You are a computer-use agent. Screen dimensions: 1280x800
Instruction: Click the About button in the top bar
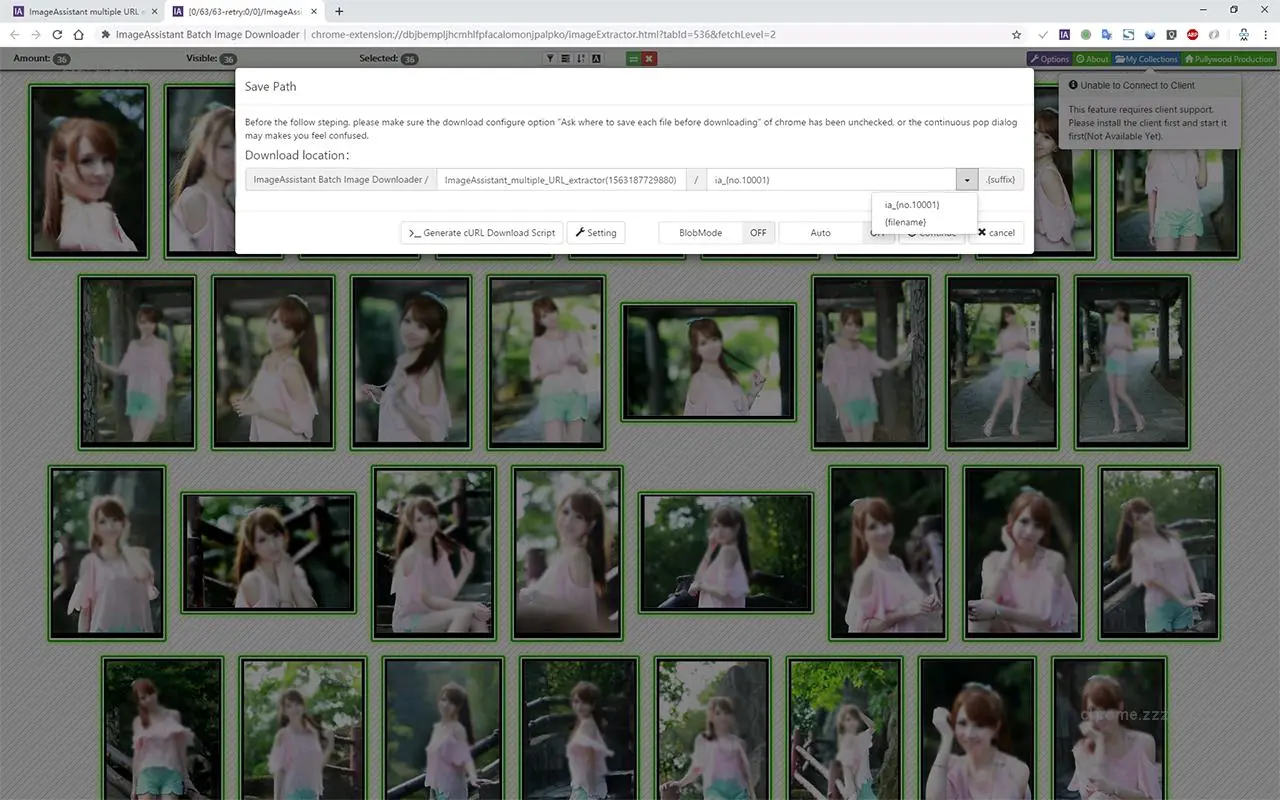[x=1090, y=58]
